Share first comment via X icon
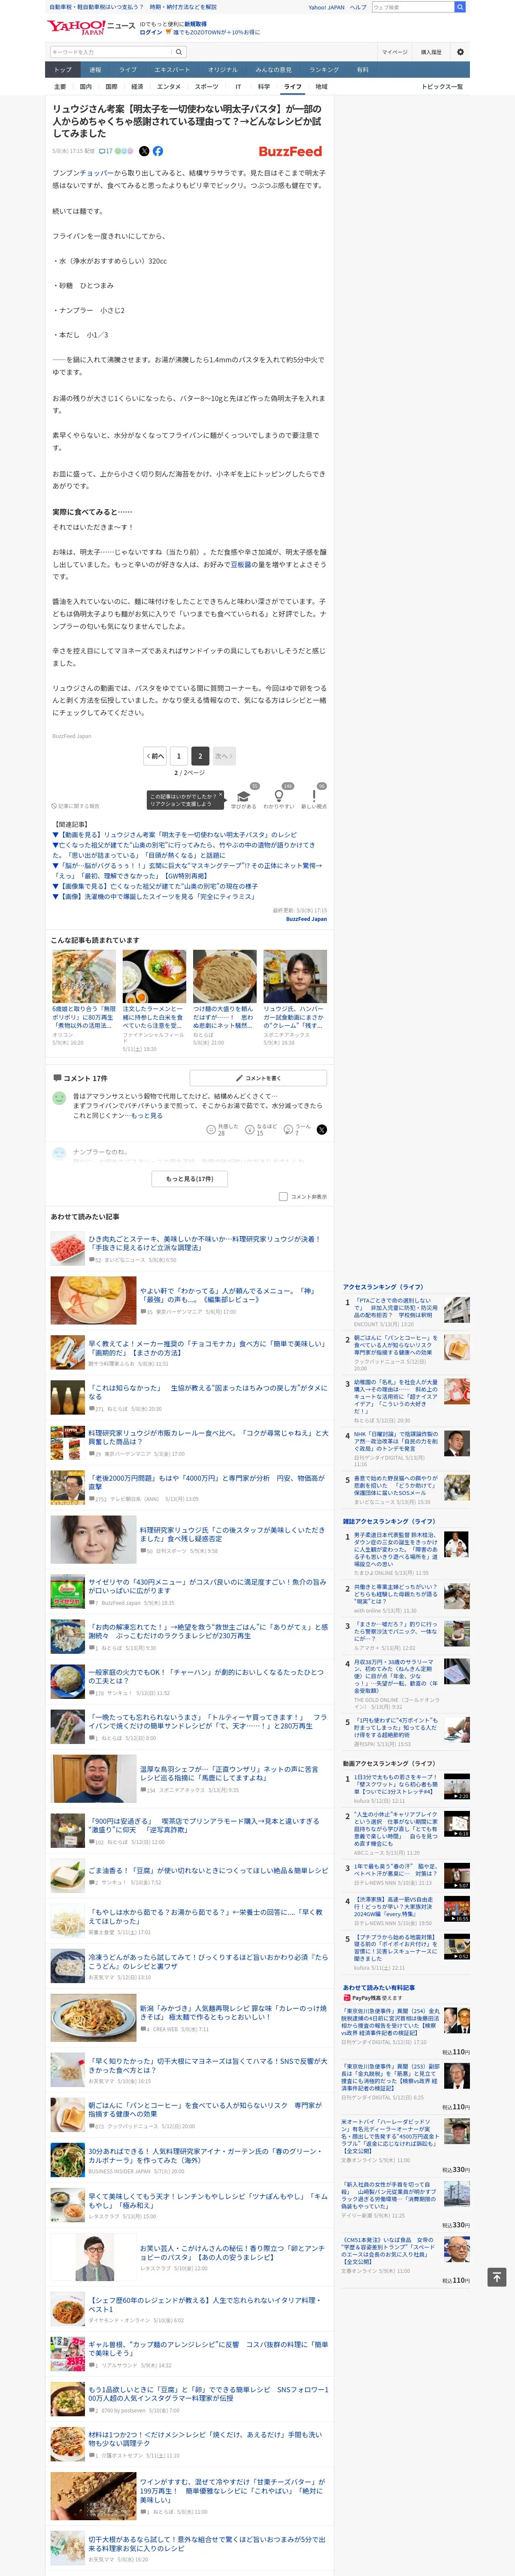 [x=321, y=1129]
